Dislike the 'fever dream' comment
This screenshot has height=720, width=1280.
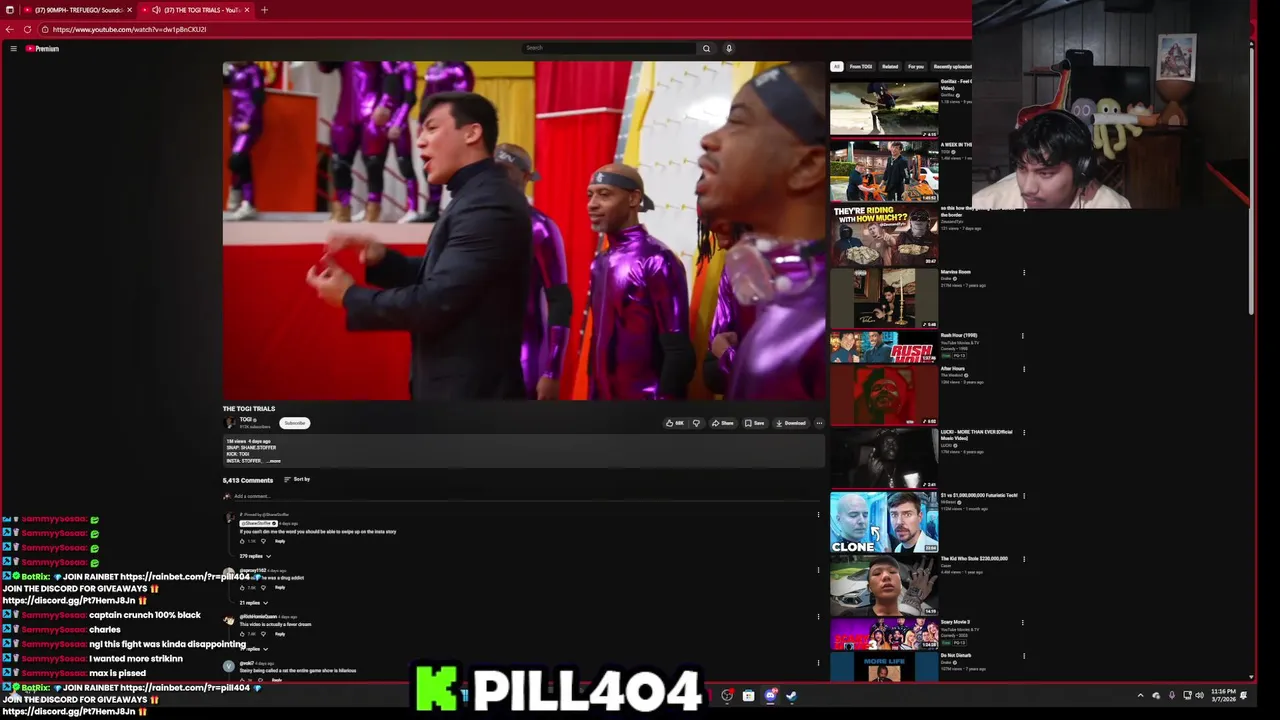point(263,634)
